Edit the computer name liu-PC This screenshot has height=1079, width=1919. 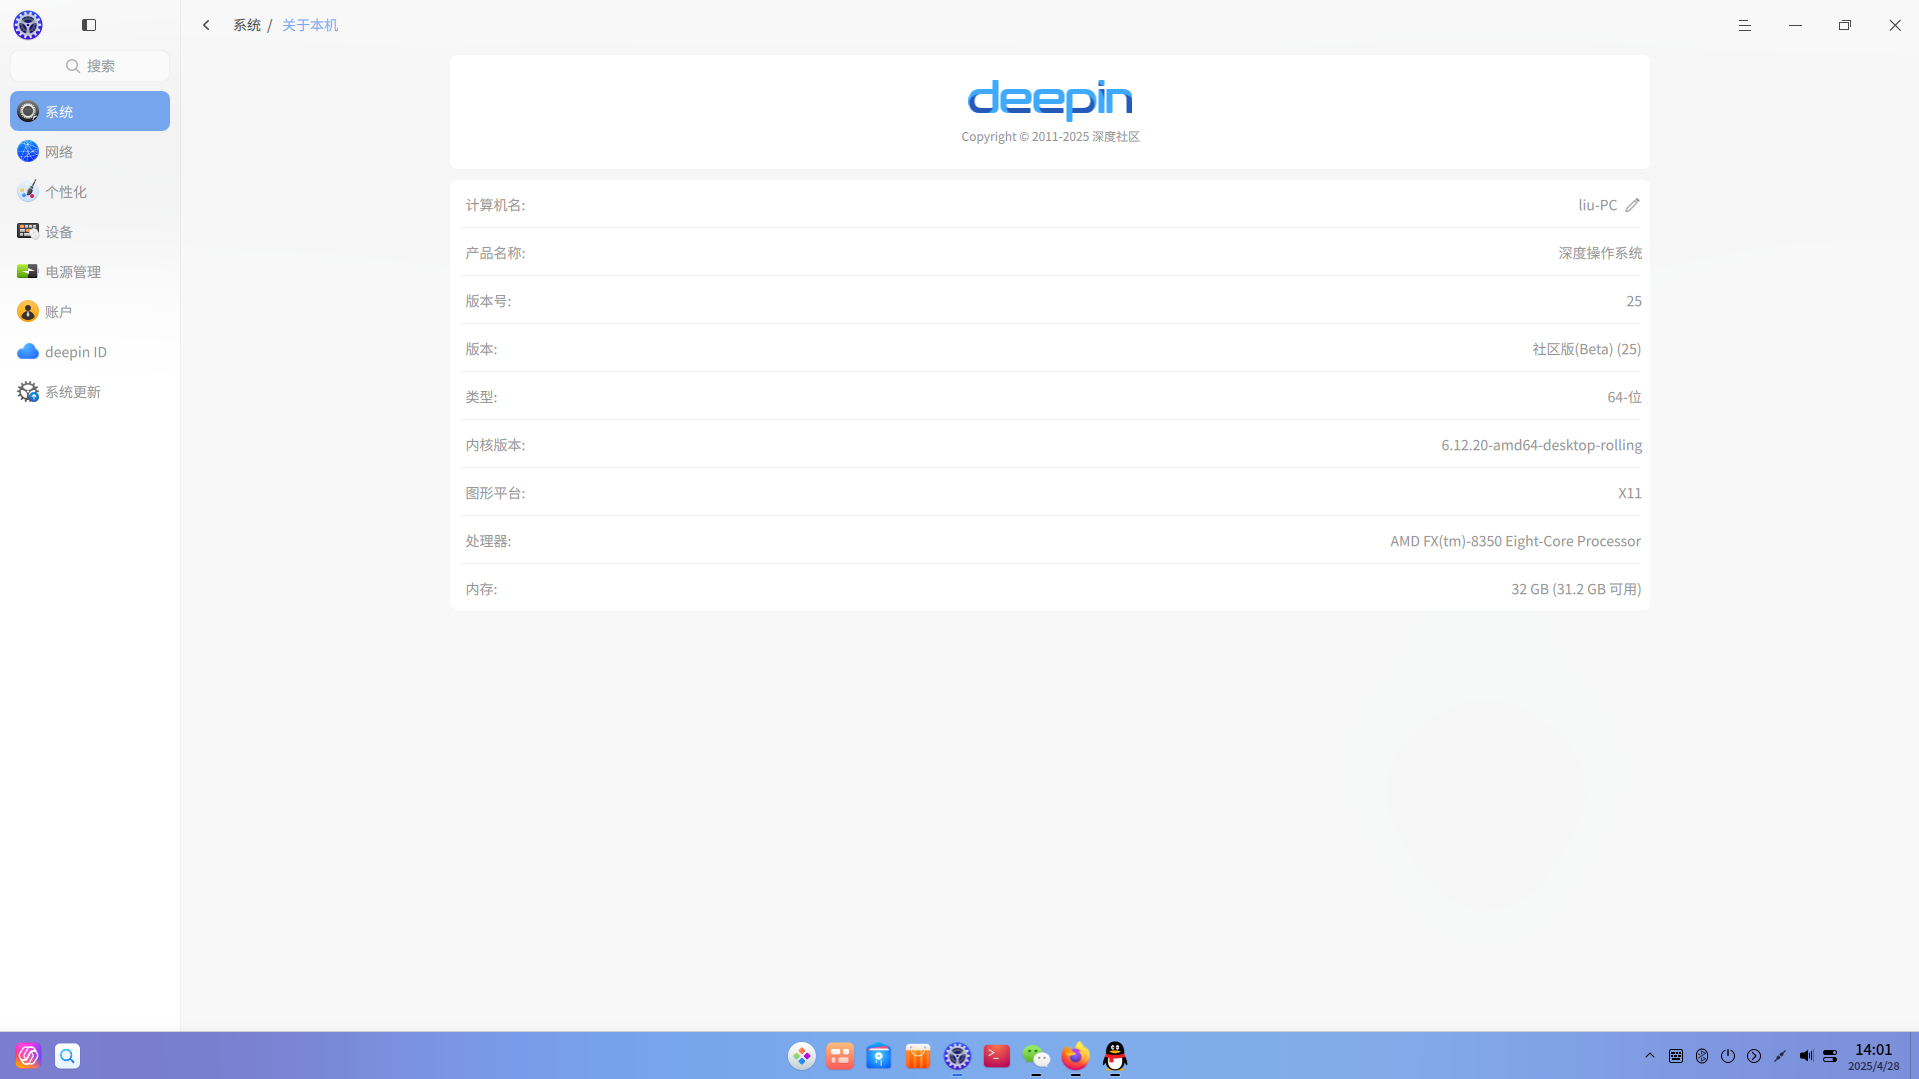(1632, 205)
